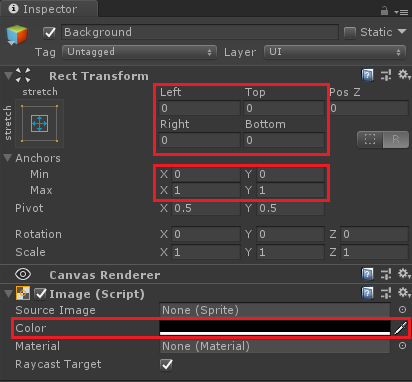
Task: Click the Canvas Renderer eye icon
Action: [23, 274]
